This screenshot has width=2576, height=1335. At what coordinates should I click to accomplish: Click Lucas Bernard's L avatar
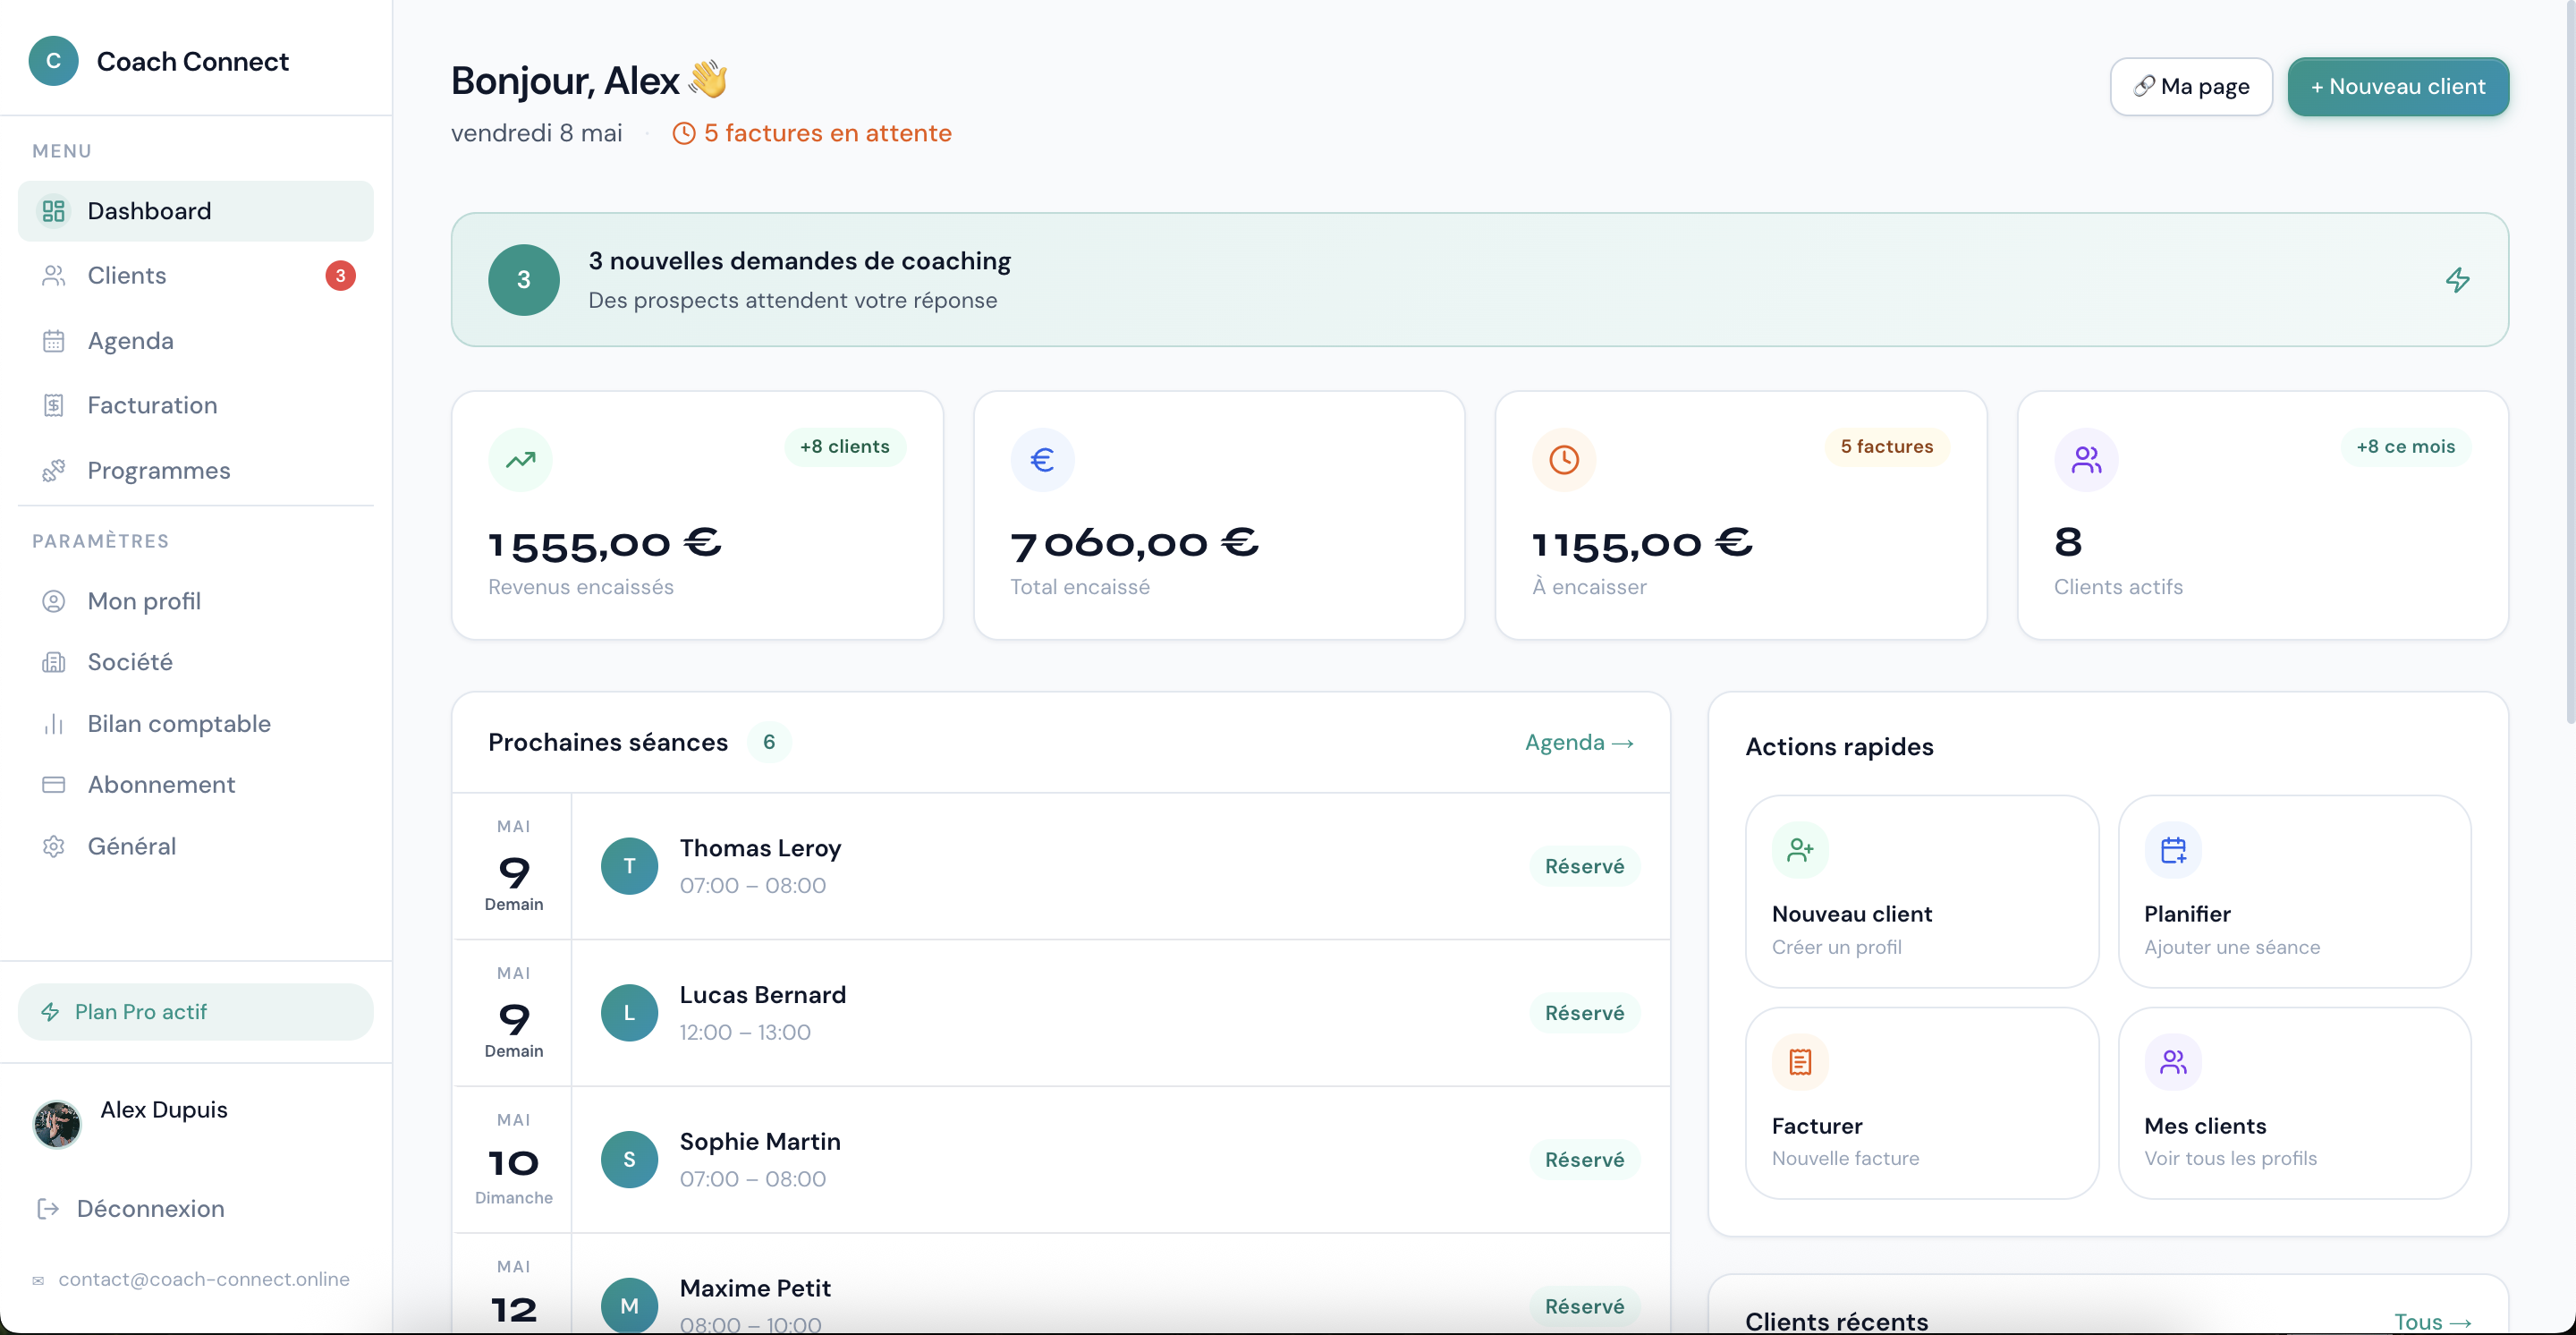click(629, 1013)
